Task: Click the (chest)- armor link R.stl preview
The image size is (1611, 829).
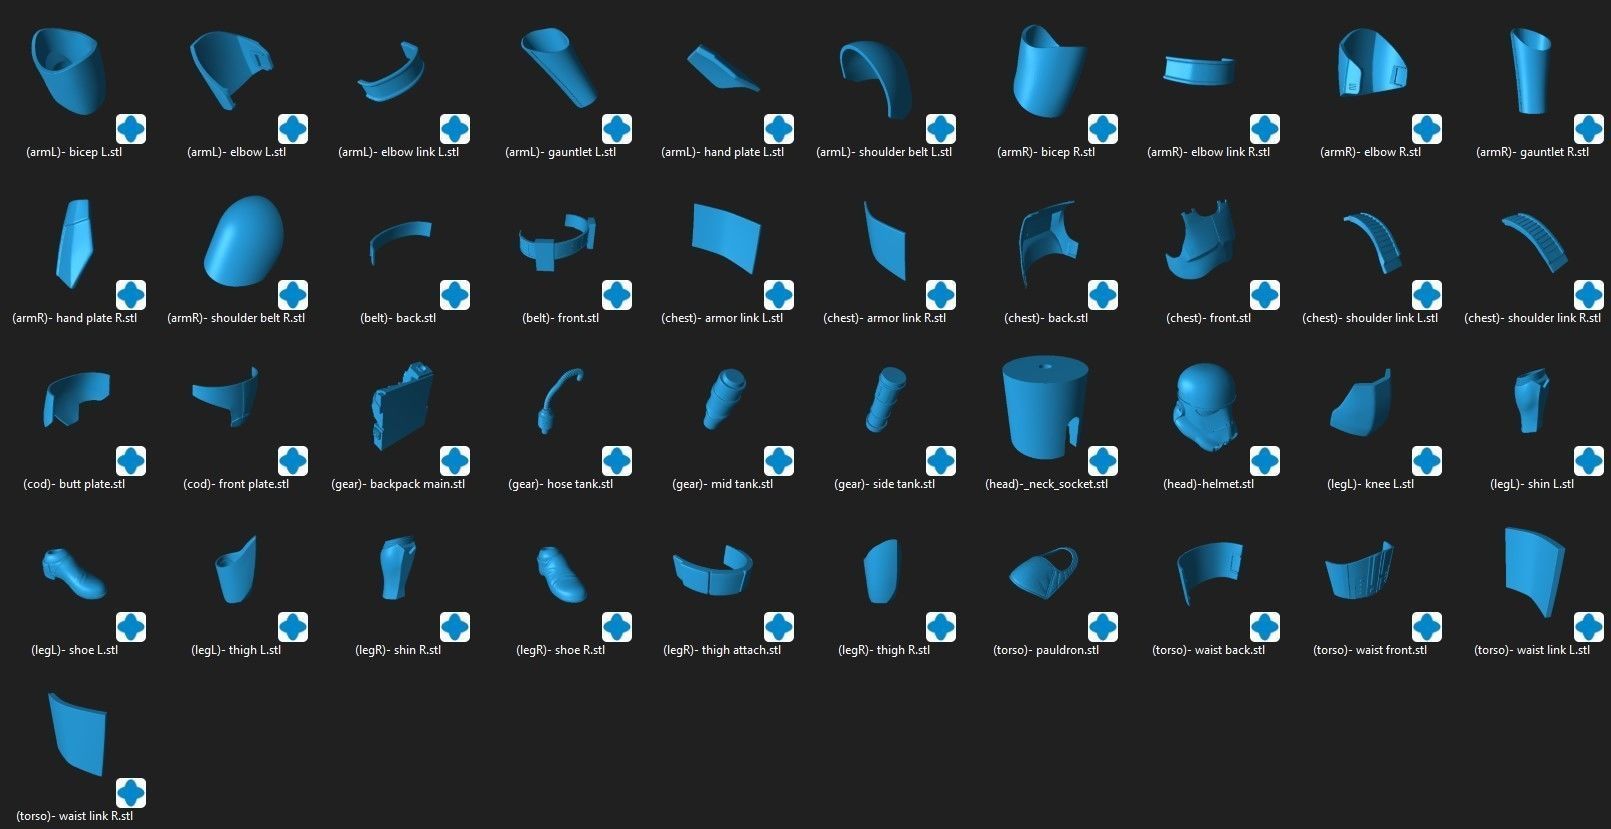Action: [885, 240]
